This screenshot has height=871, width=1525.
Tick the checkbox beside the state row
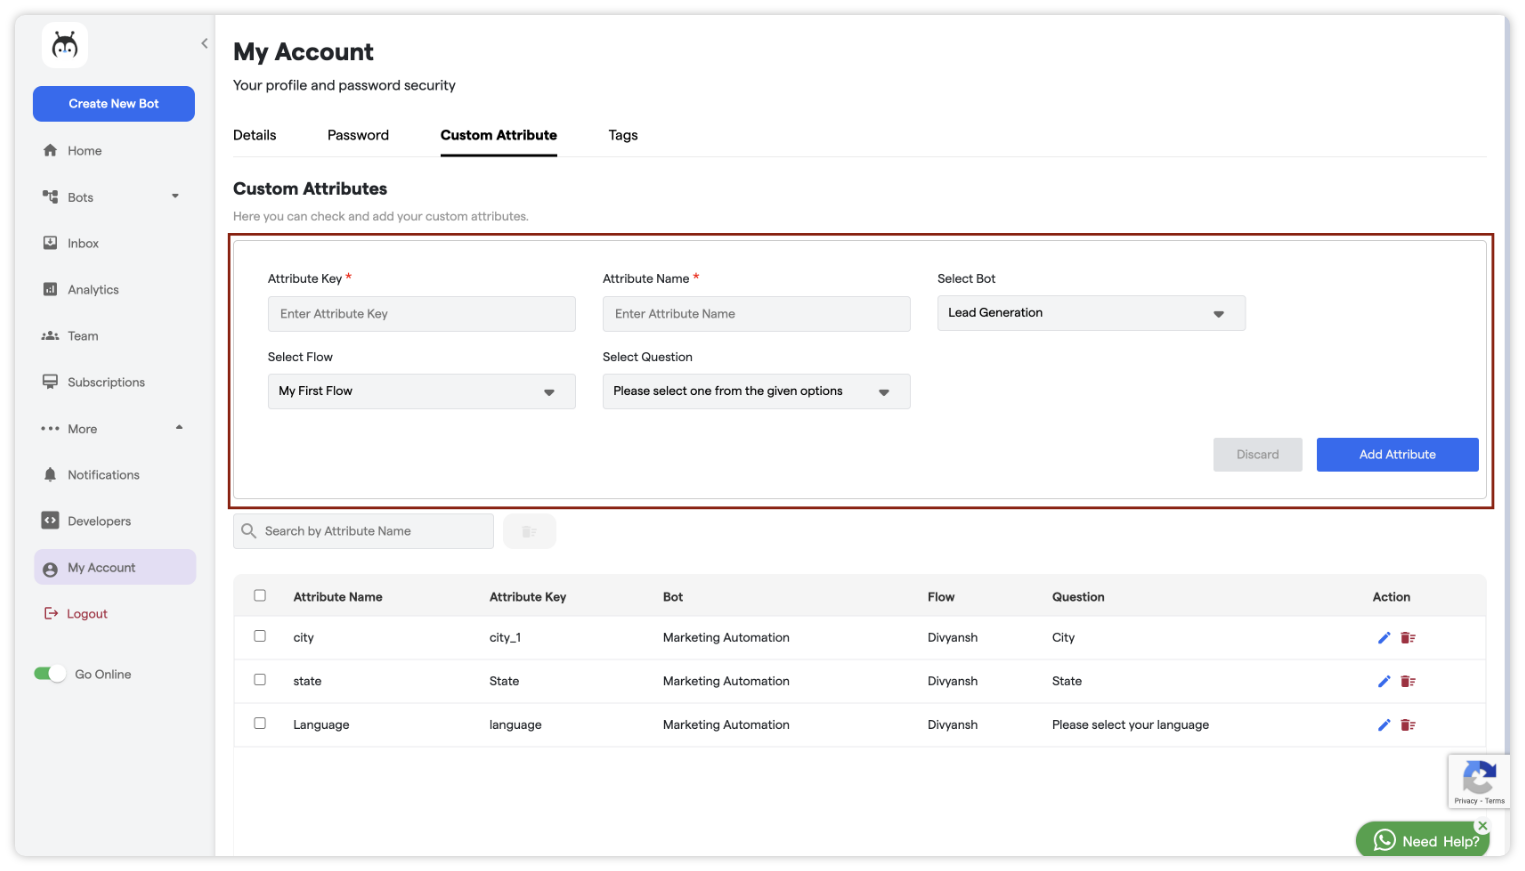(x=260, y=680)
